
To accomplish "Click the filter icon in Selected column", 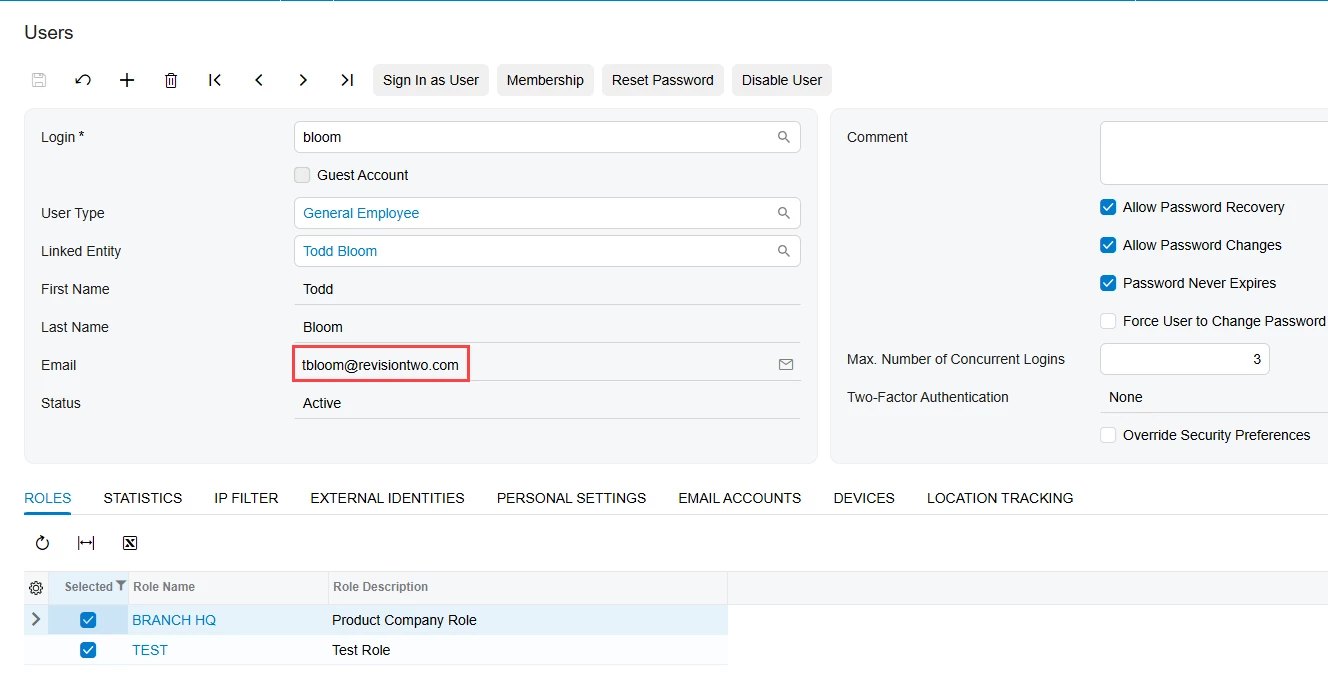I will click(121, 586).
